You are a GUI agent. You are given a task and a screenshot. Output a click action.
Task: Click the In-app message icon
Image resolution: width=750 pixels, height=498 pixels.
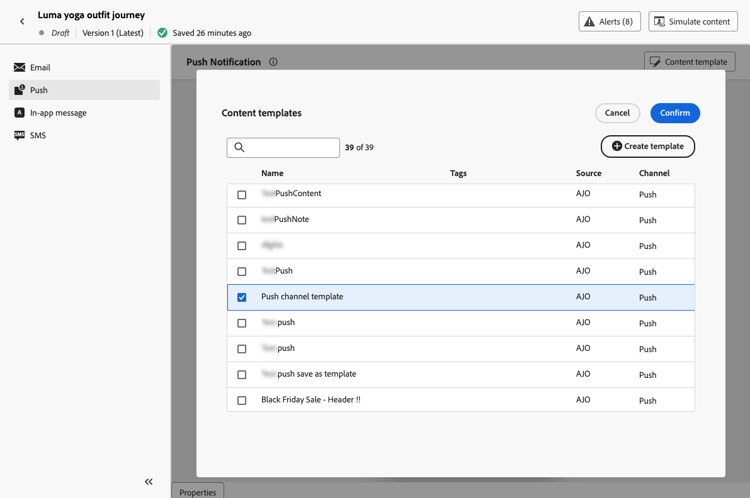[x=19, y=113]
